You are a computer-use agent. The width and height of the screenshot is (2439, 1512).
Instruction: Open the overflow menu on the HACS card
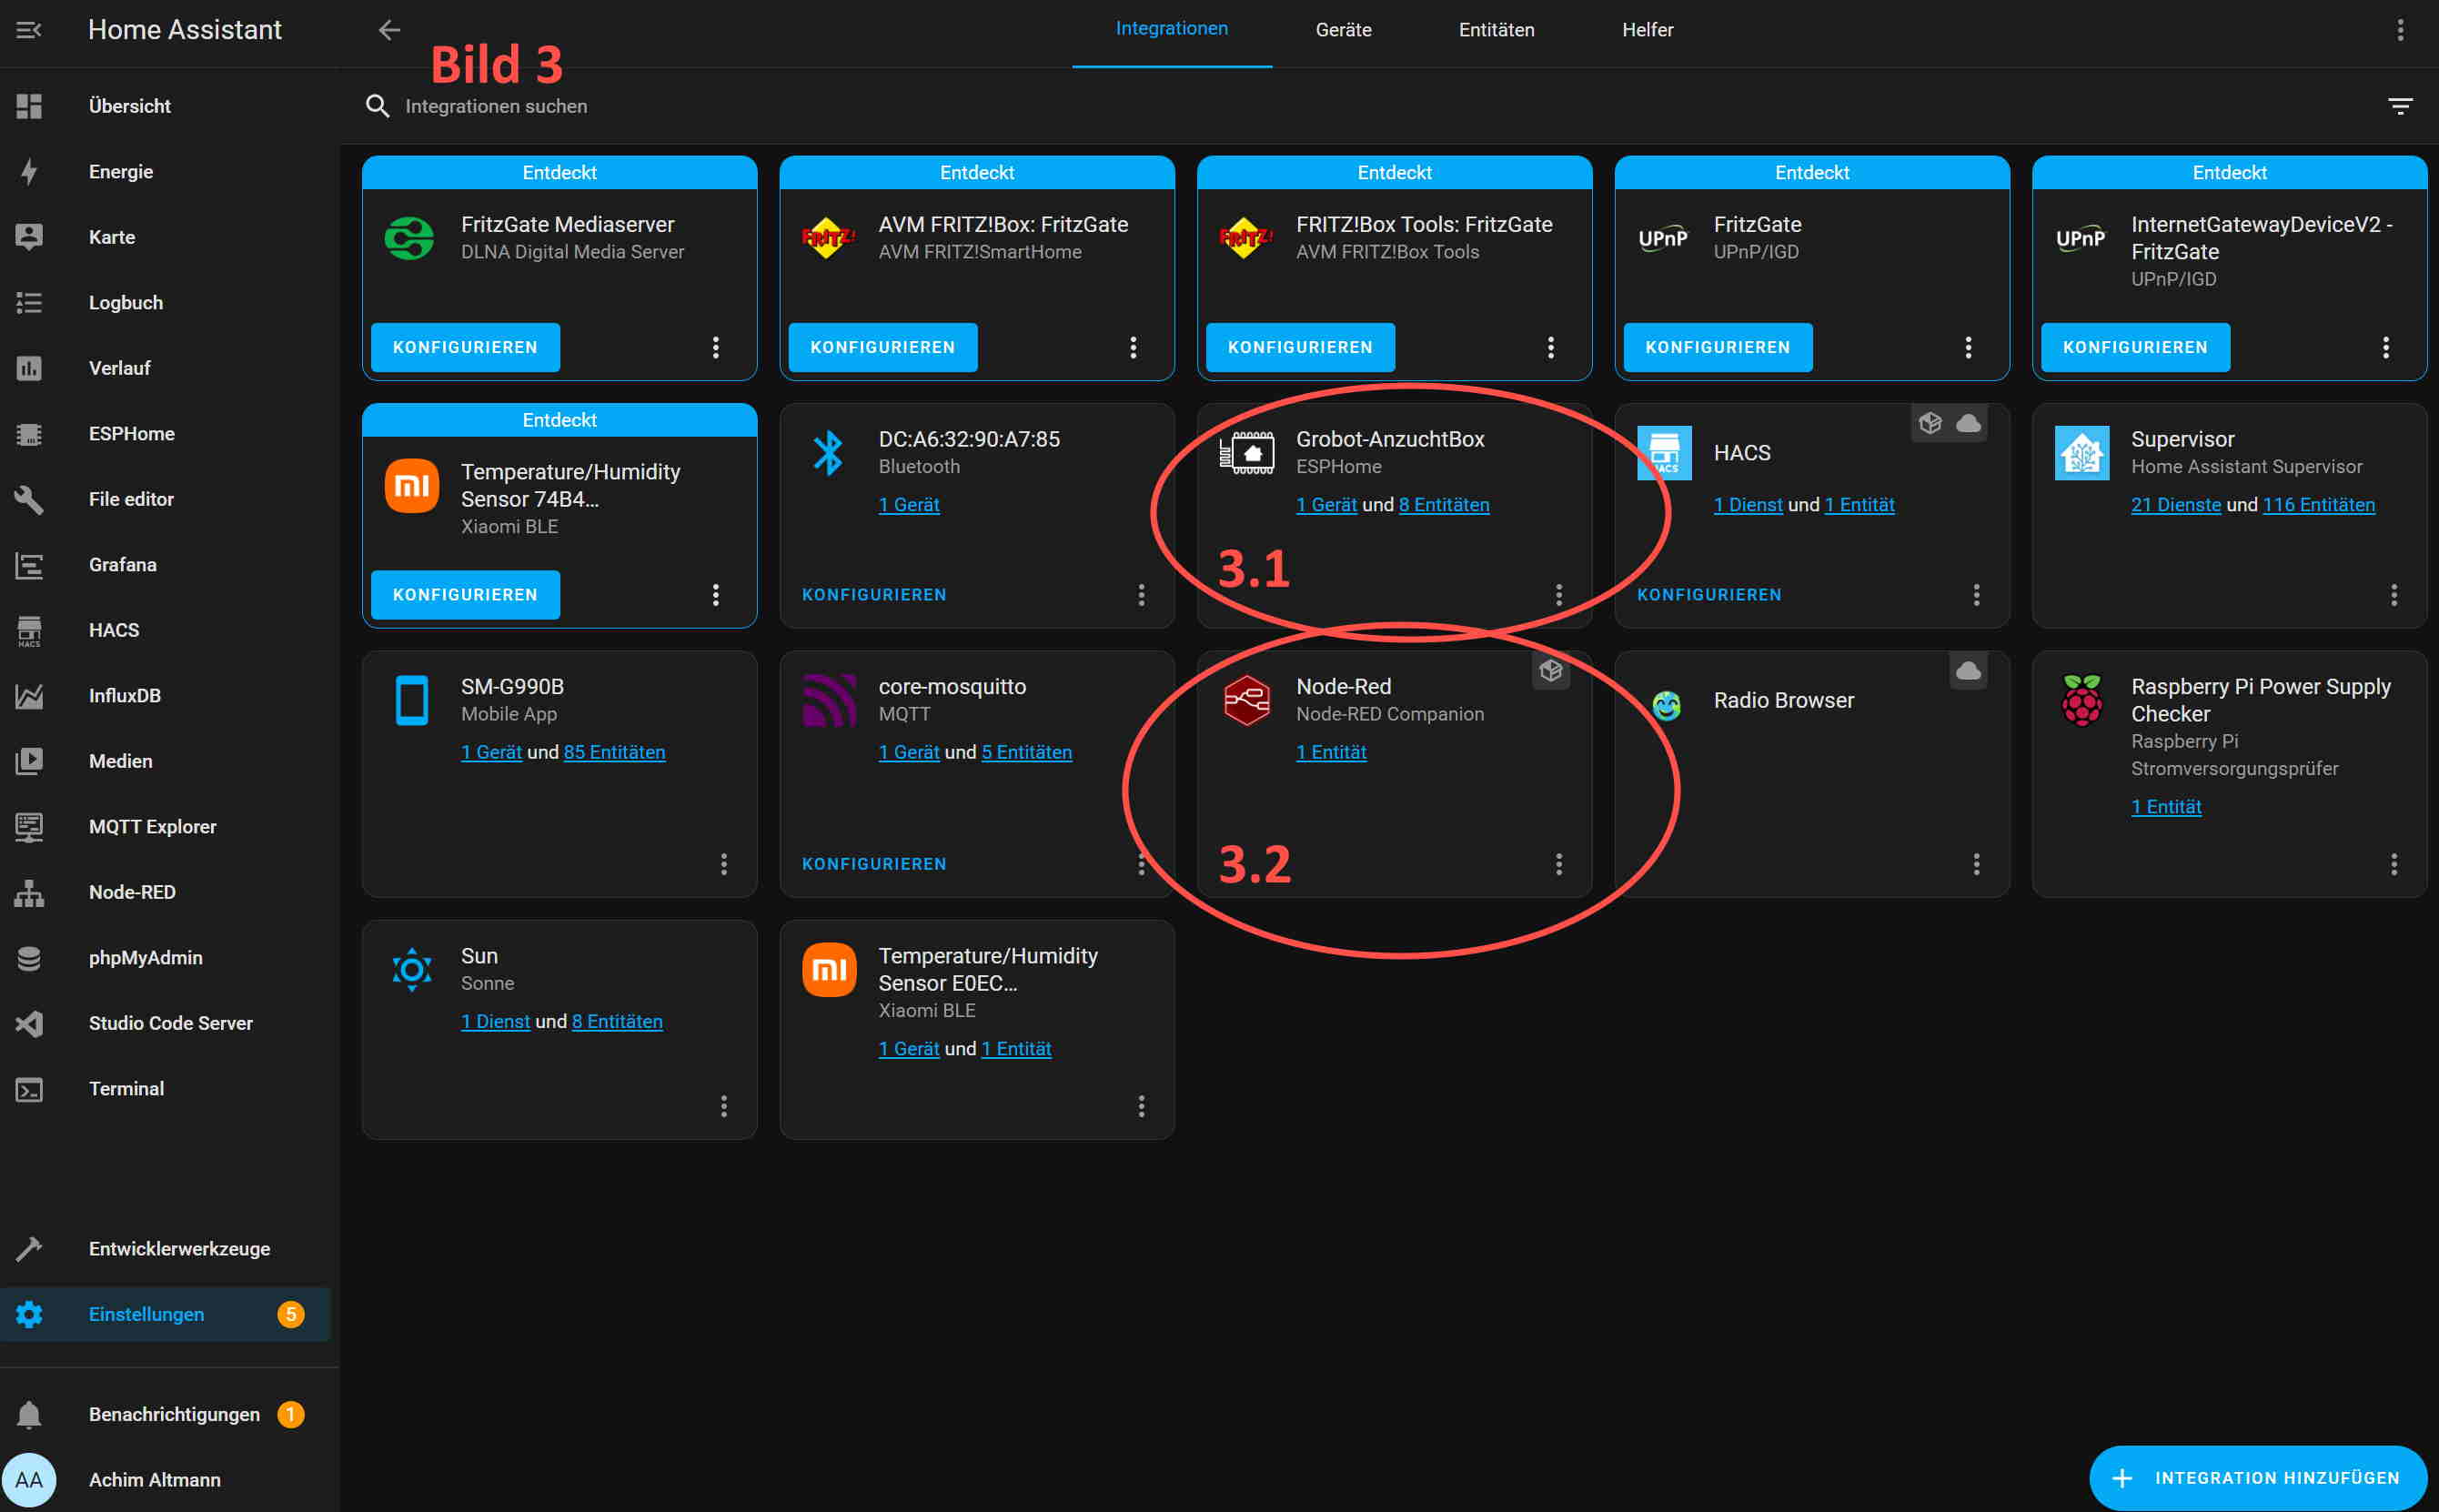1977,595
